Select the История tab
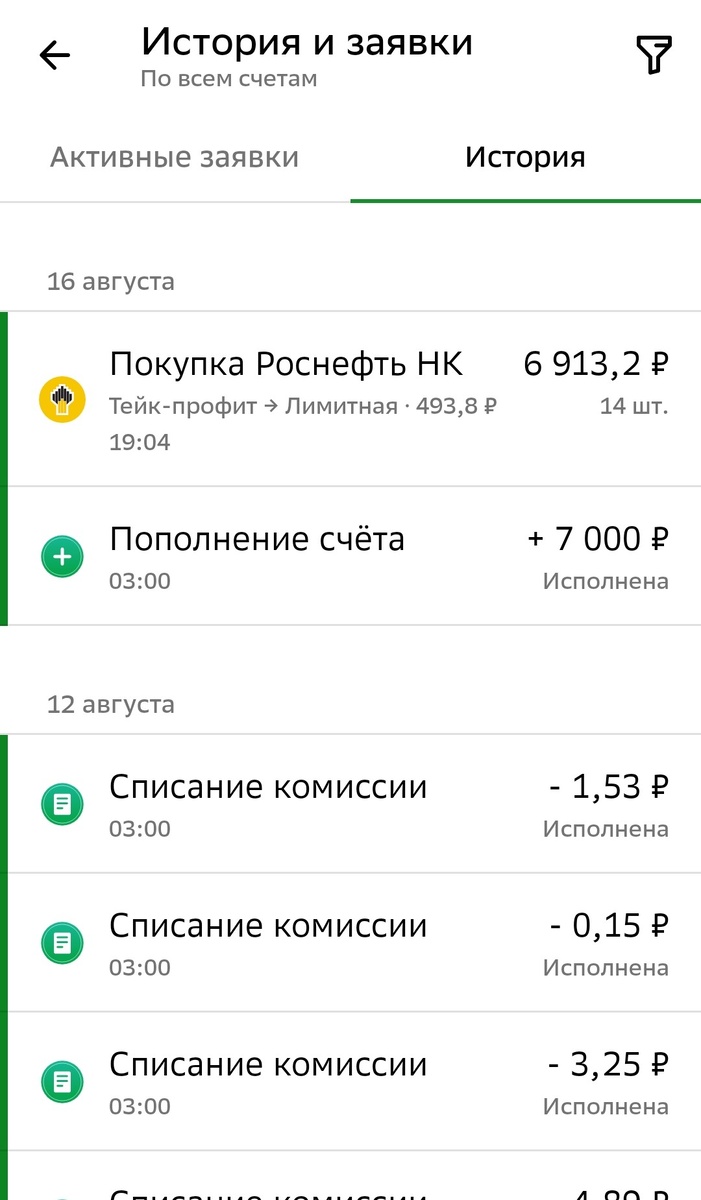The image size is (701, 1200). click(x=524, y=157)
